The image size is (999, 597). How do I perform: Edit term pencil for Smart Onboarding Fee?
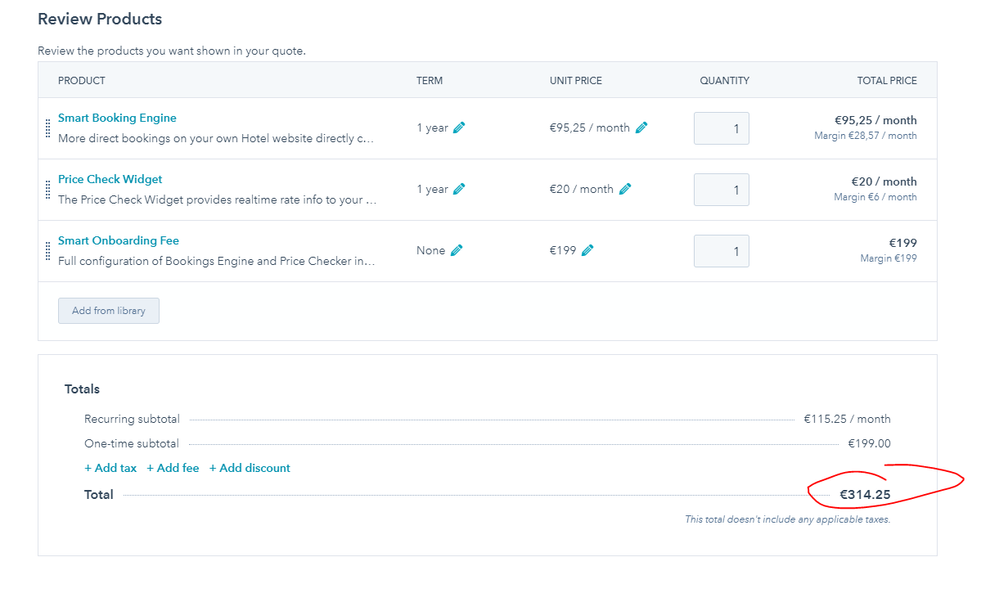point(456,250)
